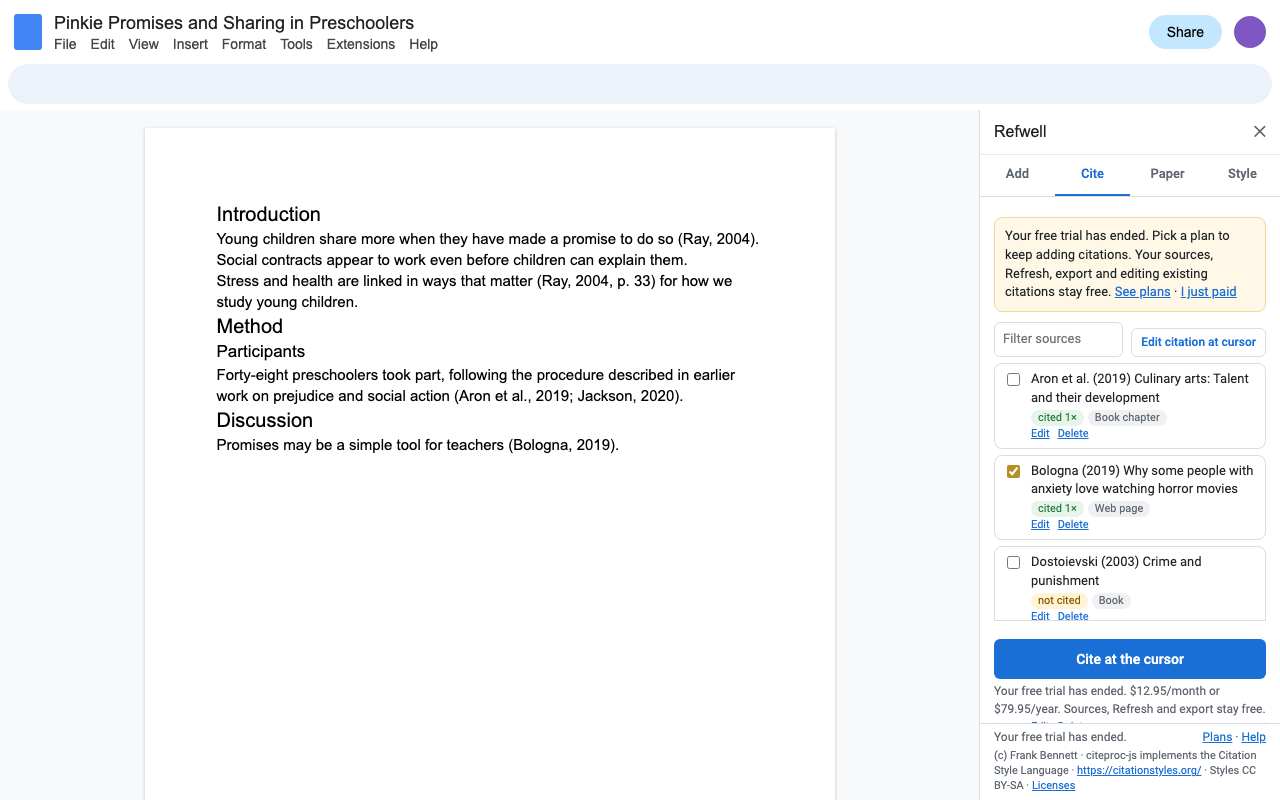The height and width of the screenshot is (800, 1280).
Task: Click the Share button
Action: tap(1185, 32)
